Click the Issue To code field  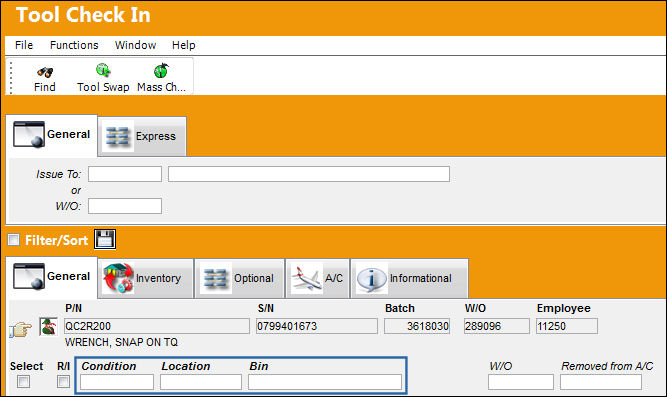[x=125, y=174]
